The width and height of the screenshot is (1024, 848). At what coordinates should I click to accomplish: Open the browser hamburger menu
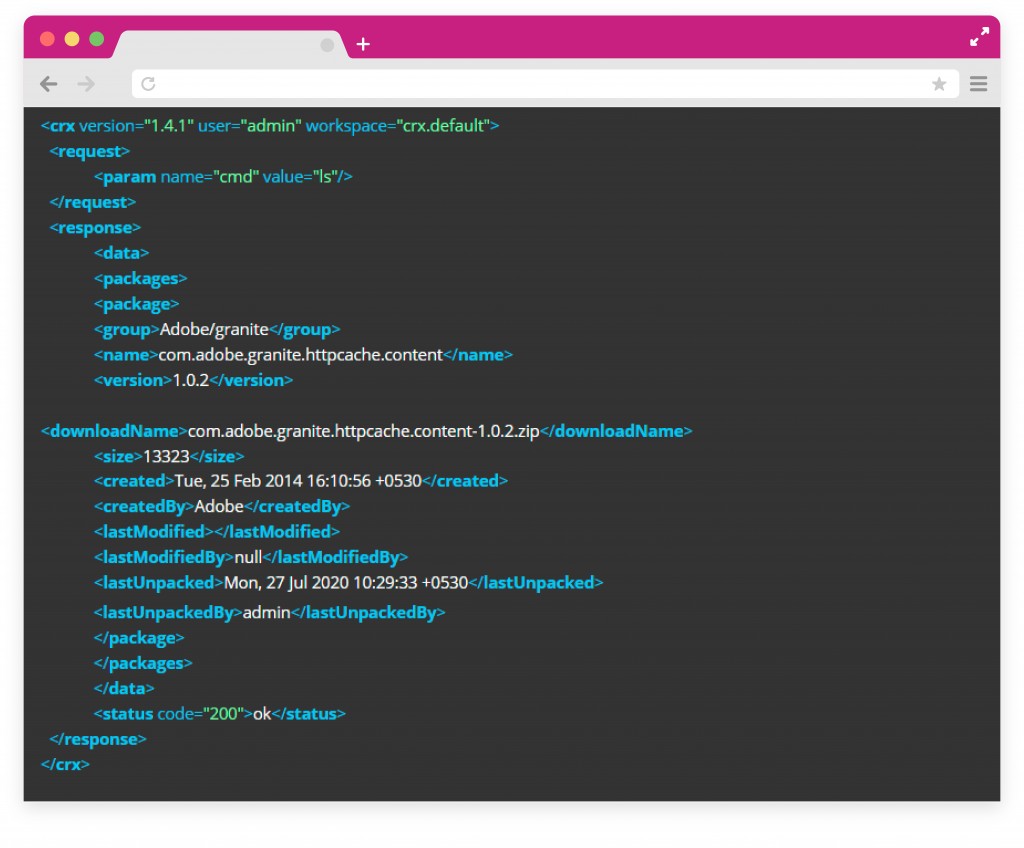click(978, 84)
